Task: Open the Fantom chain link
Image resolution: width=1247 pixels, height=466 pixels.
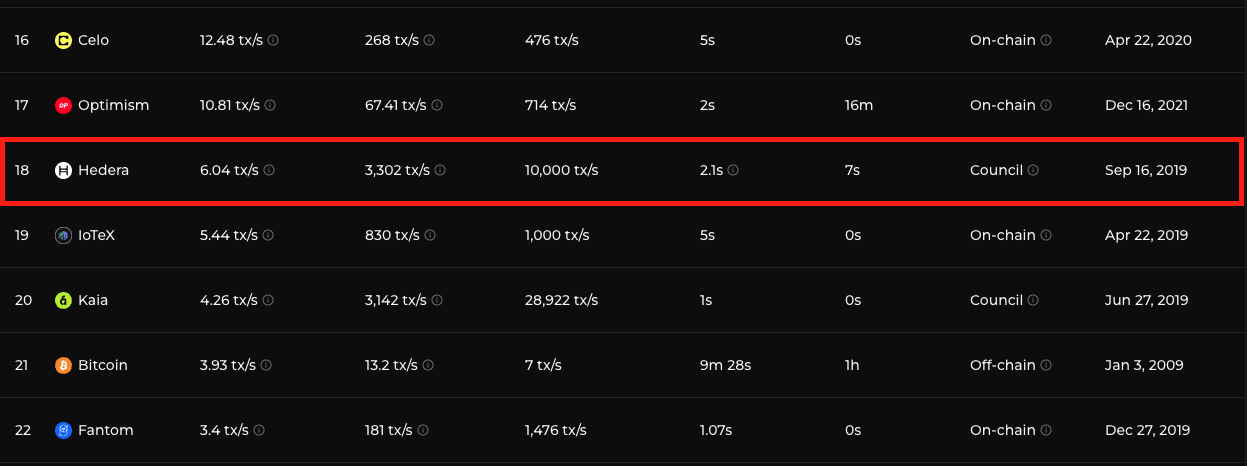Action: (x=105, y=431)
